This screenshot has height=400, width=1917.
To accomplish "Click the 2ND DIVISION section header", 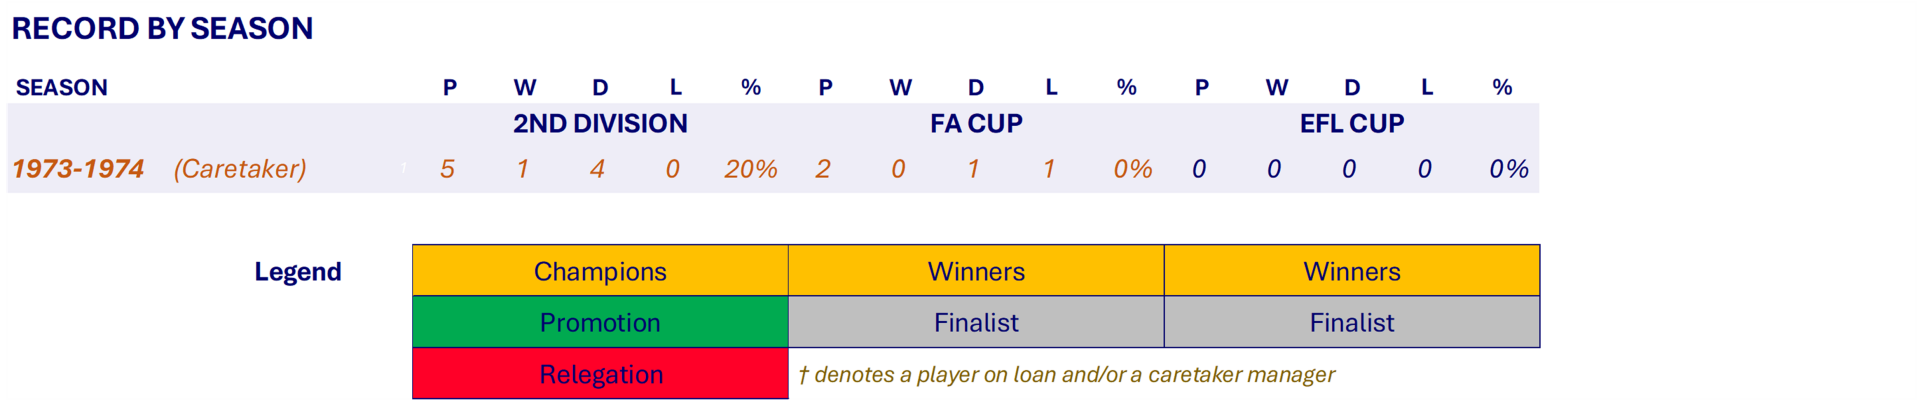I will coord(600,124).
